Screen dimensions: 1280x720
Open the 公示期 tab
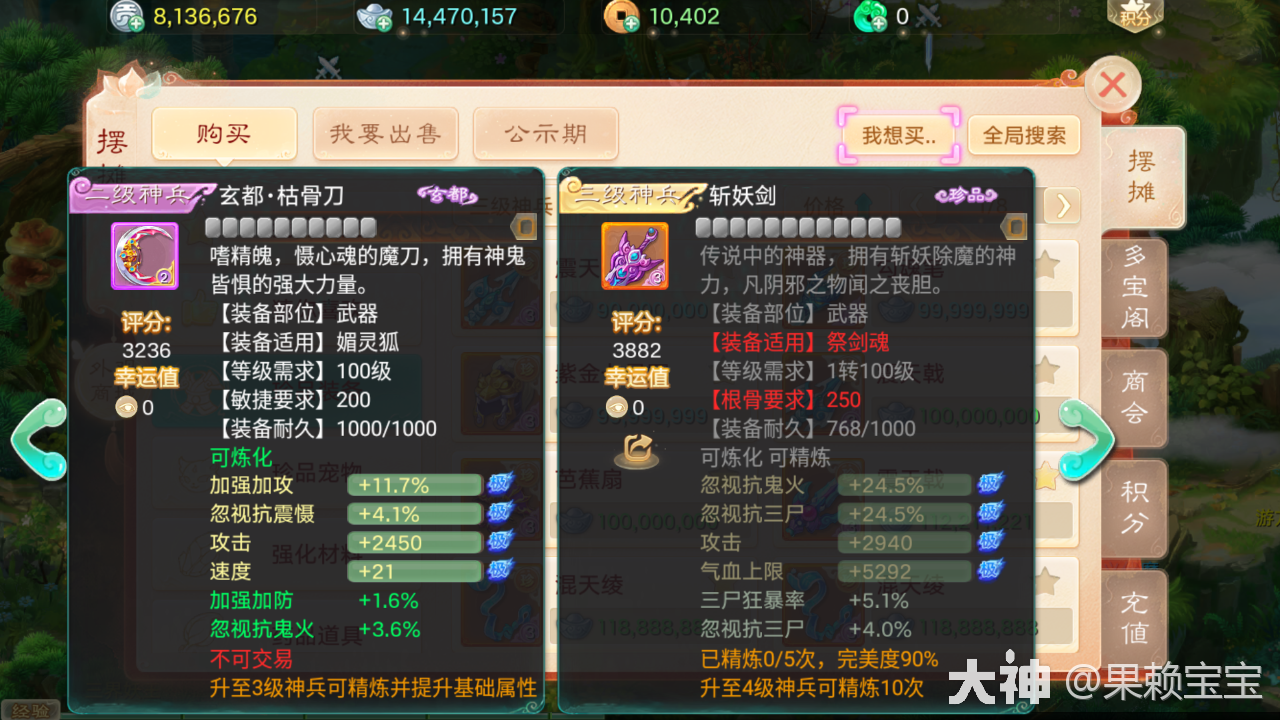coord(545,134)
